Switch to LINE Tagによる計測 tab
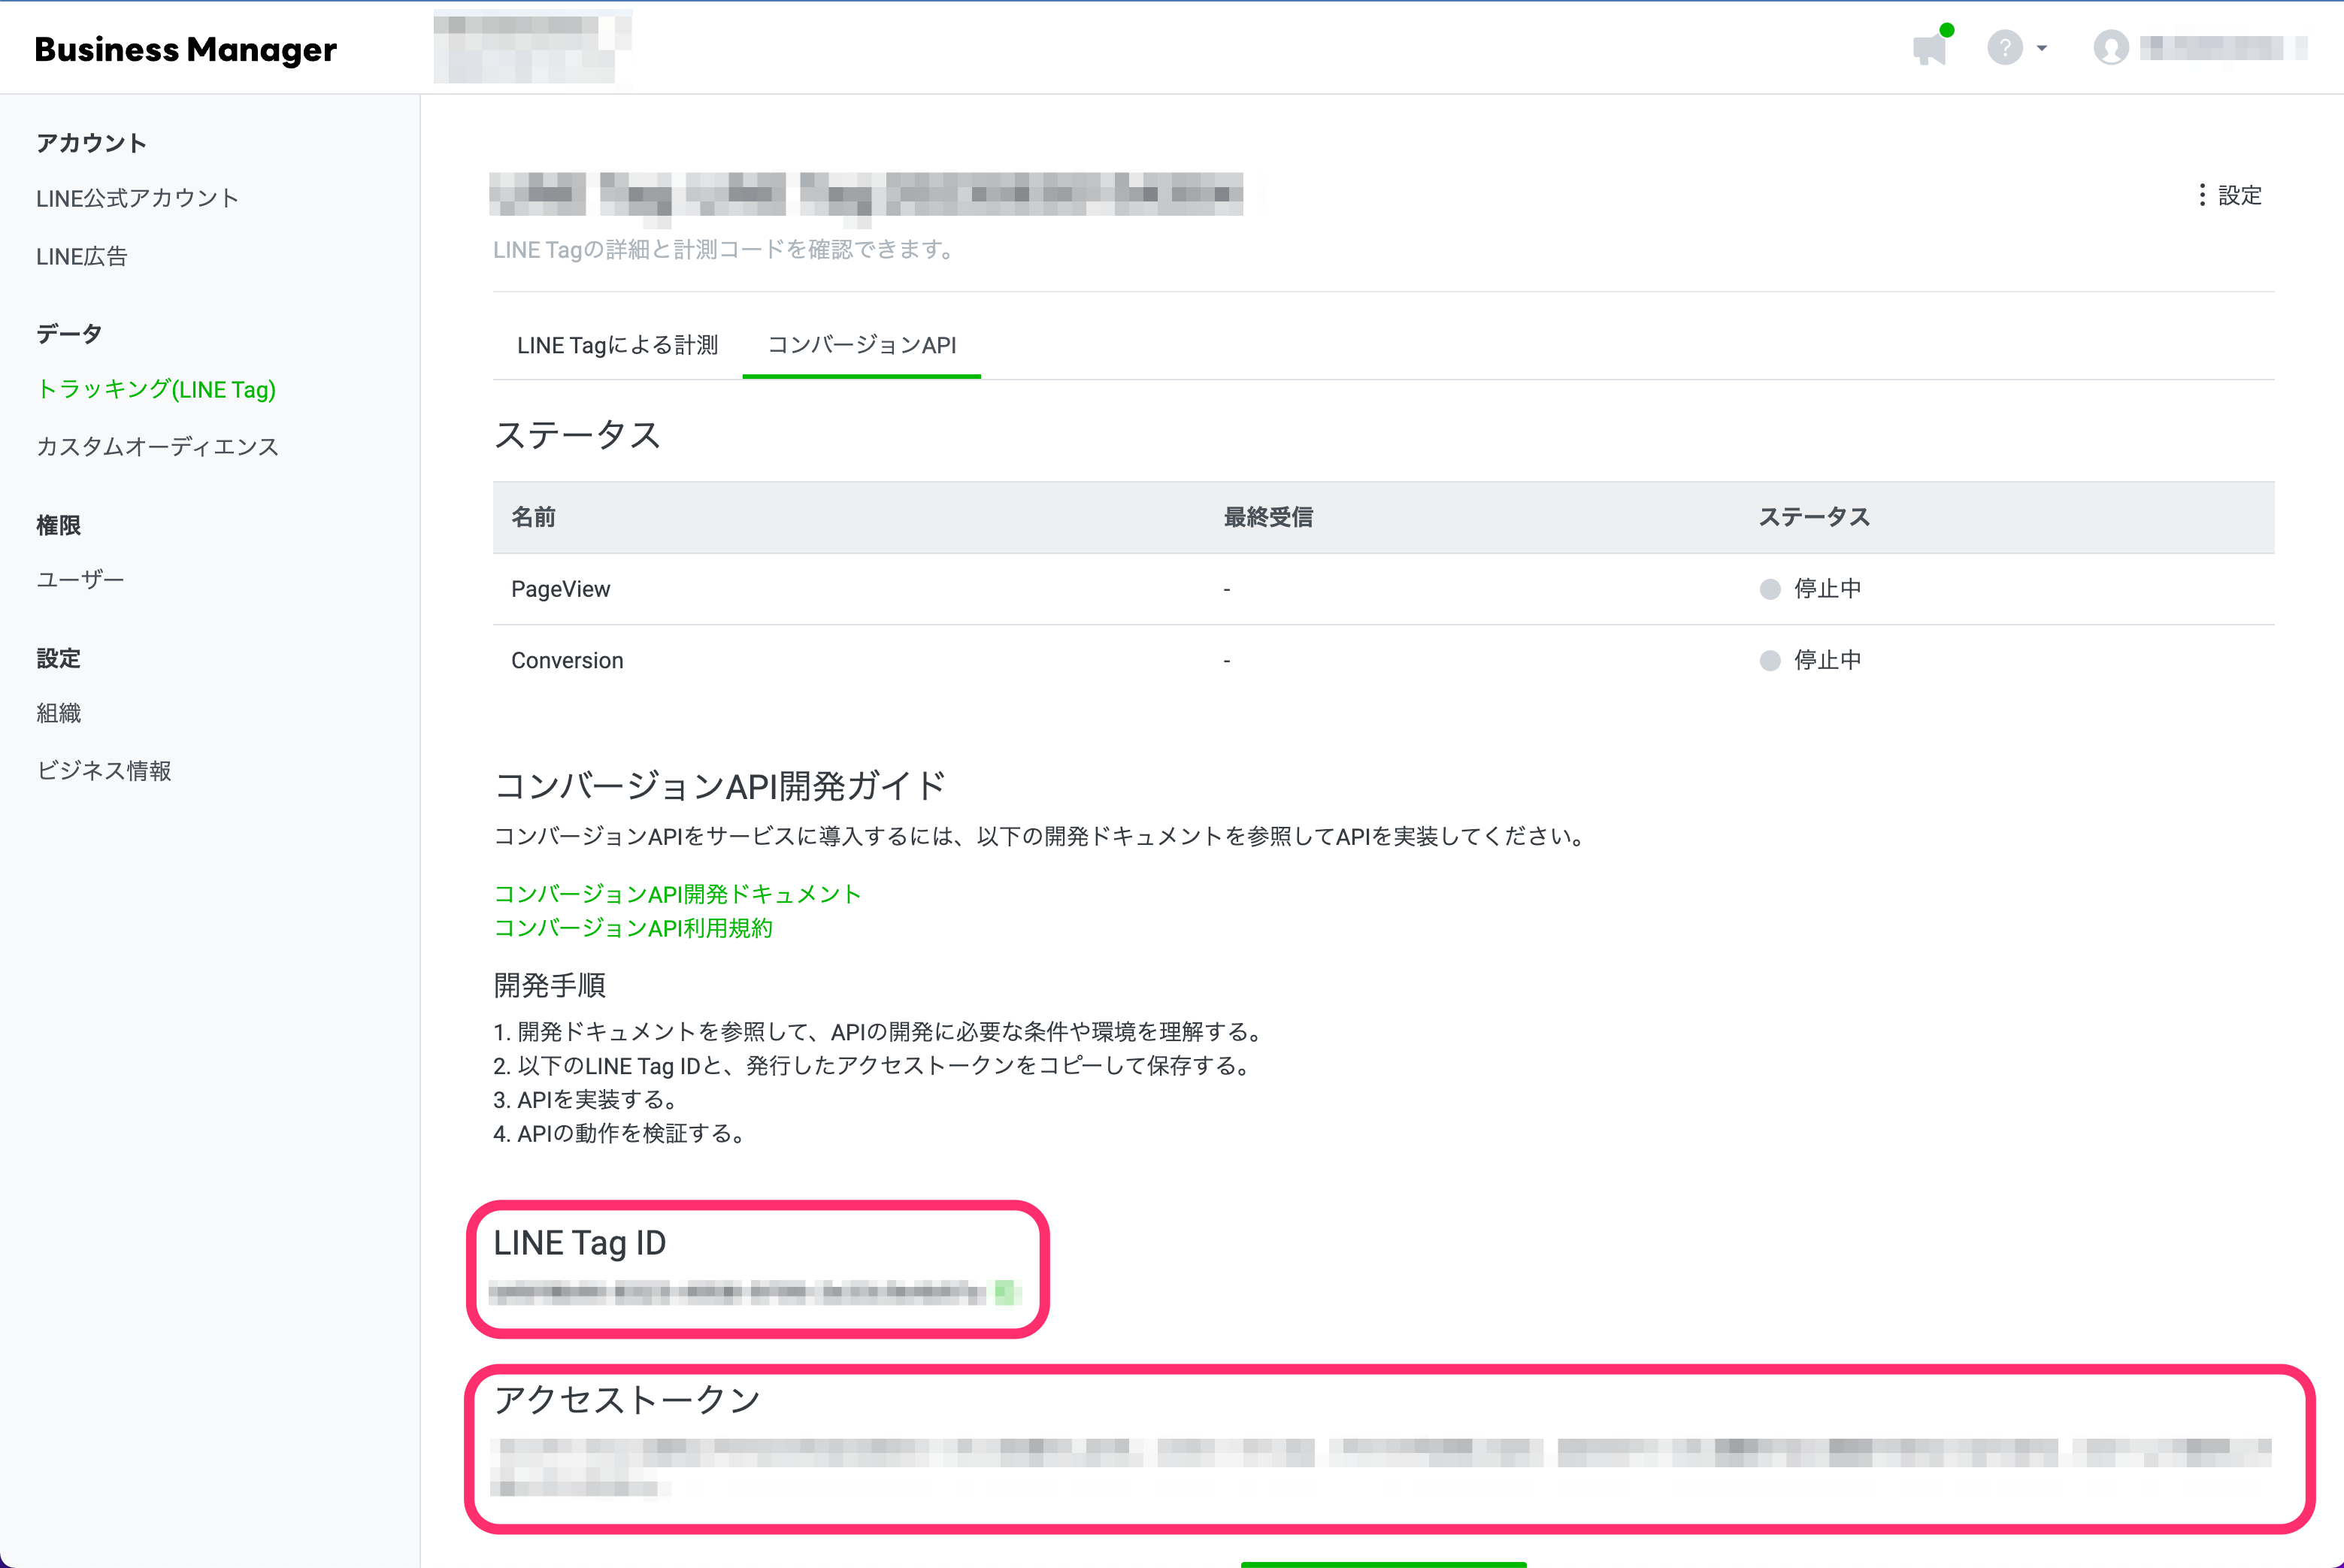This screenshot has width=2344, height=1568. point(617,345)
